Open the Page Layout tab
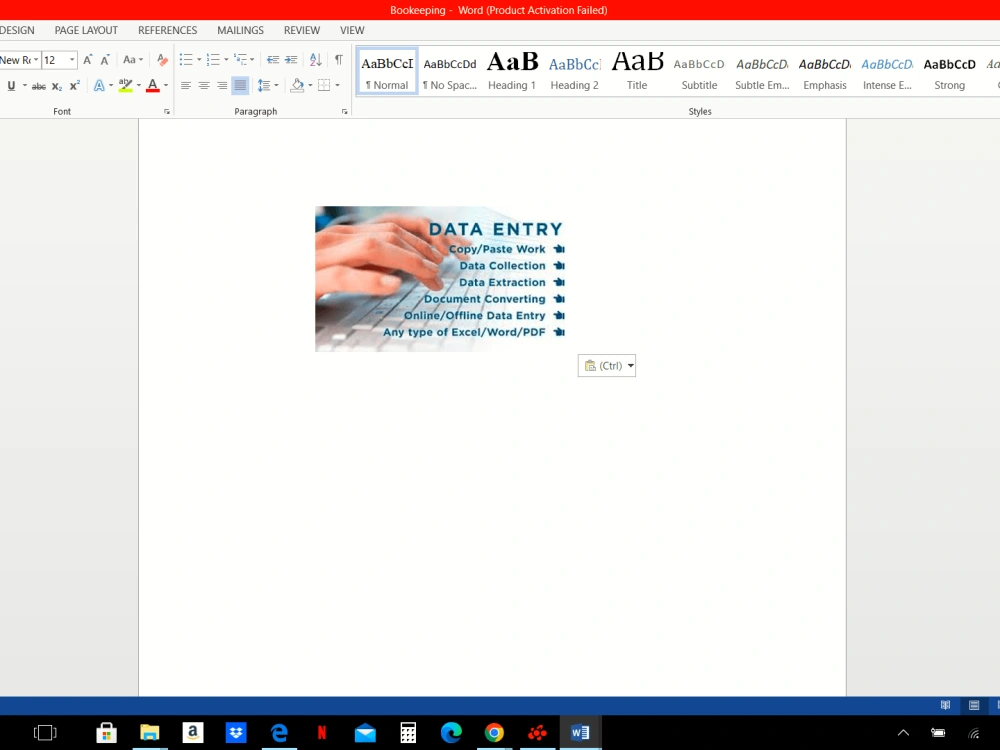The width and height of the screenshot is (1000, 750). 86,30
